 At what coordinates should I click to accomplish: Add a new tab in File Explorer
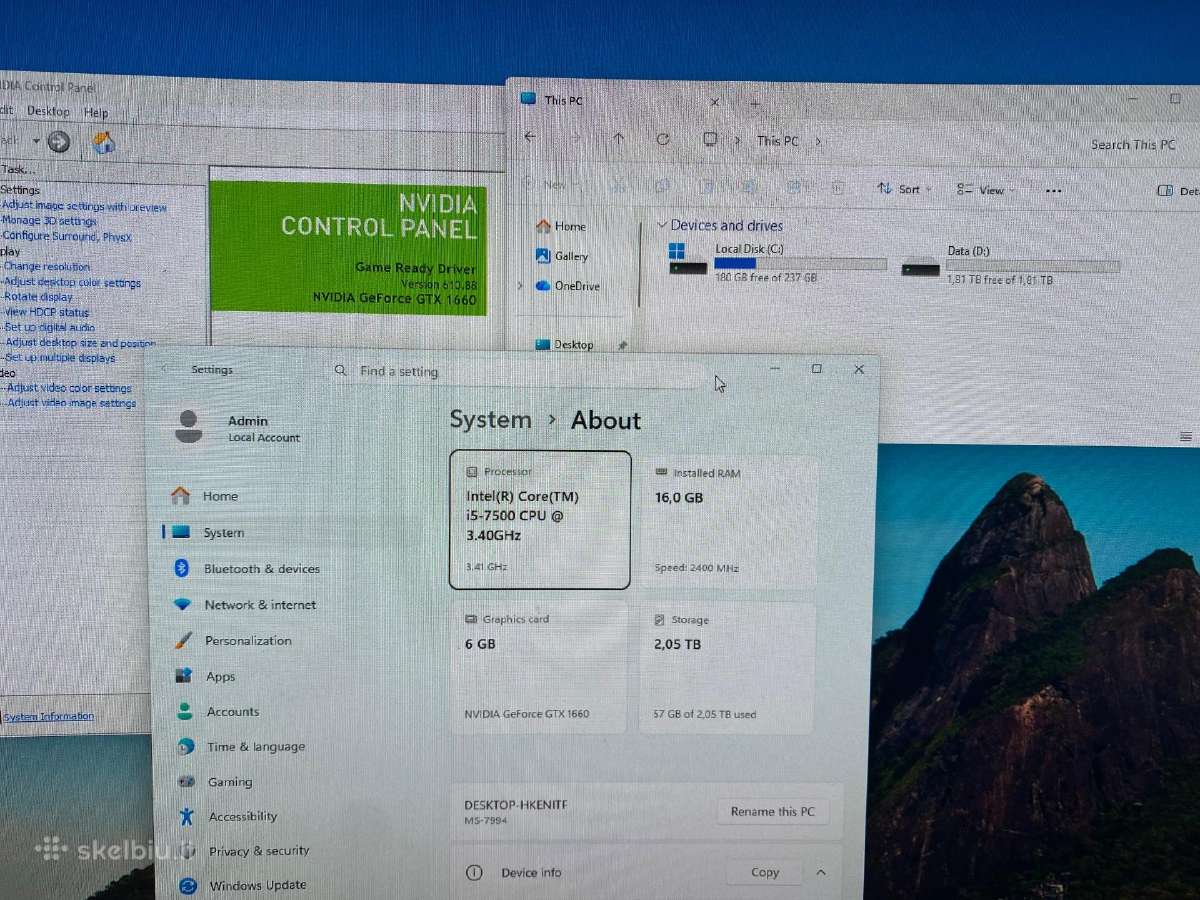point(755,103)
